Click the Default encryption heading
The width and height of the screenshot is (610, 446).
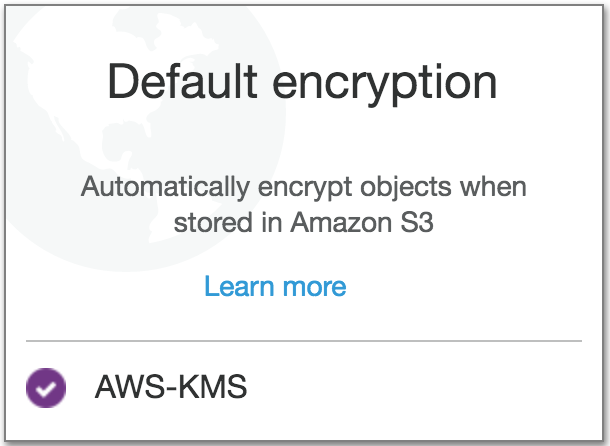(x=303, y=82)
